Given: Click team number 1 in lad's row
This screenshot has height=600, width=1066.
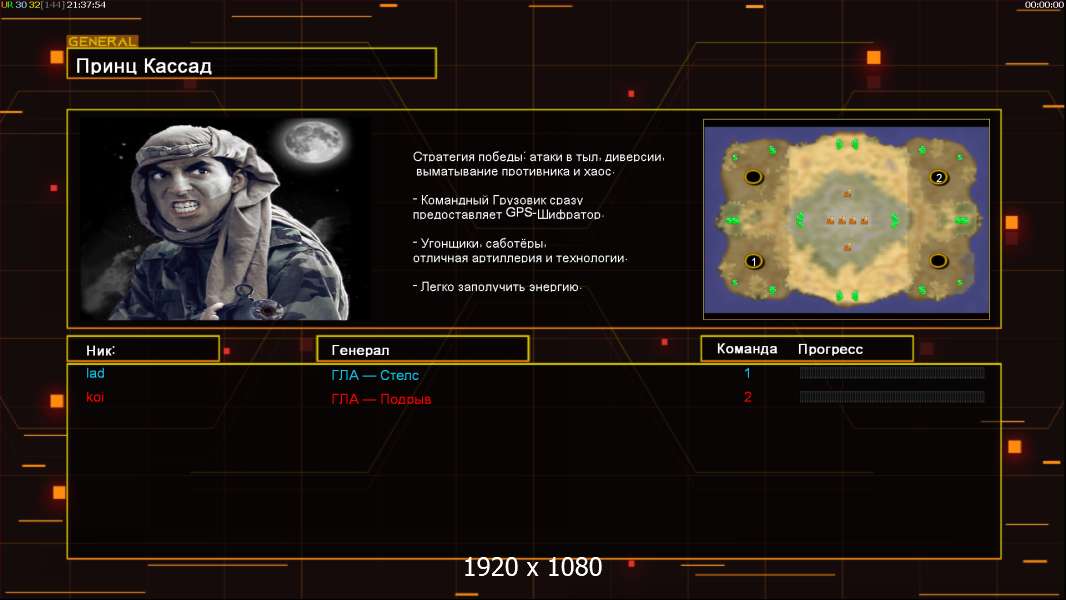Looking at the screenshot, I should coord(747,373).
